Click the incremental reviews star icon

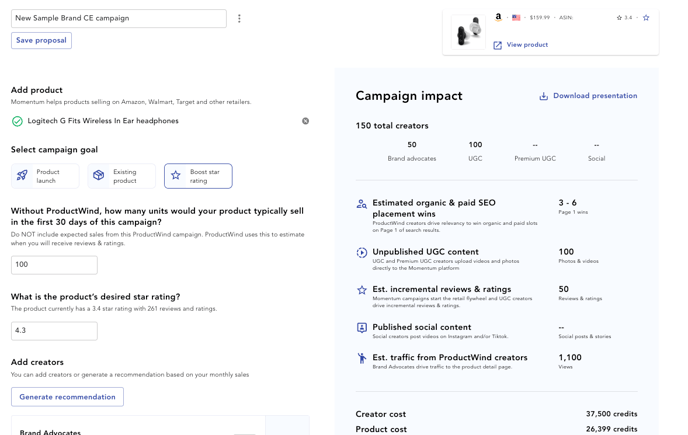(x=362, y=290)
